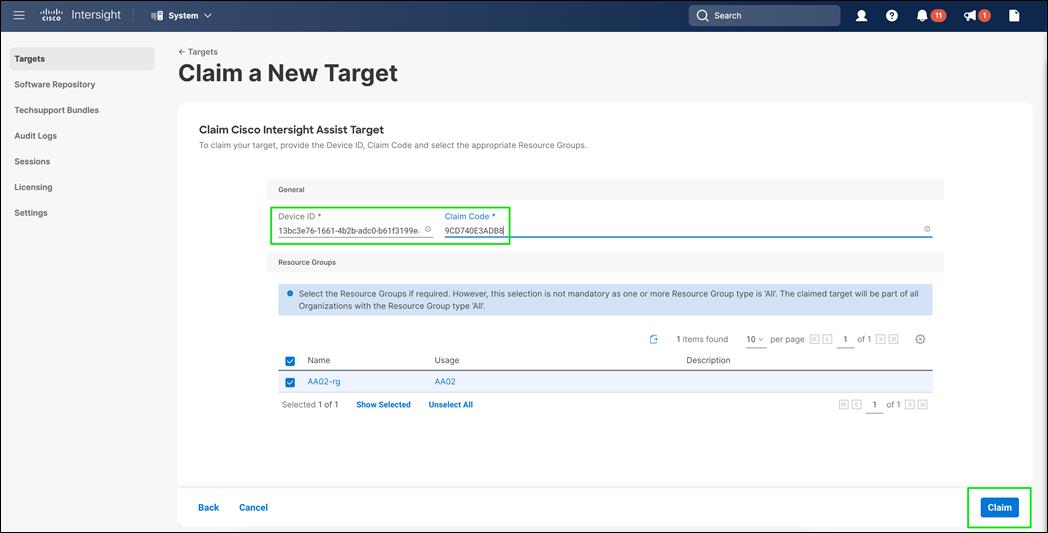Open the 10 per page dropdown
This screenshot has height=533, width=1048.
(755, 340)
